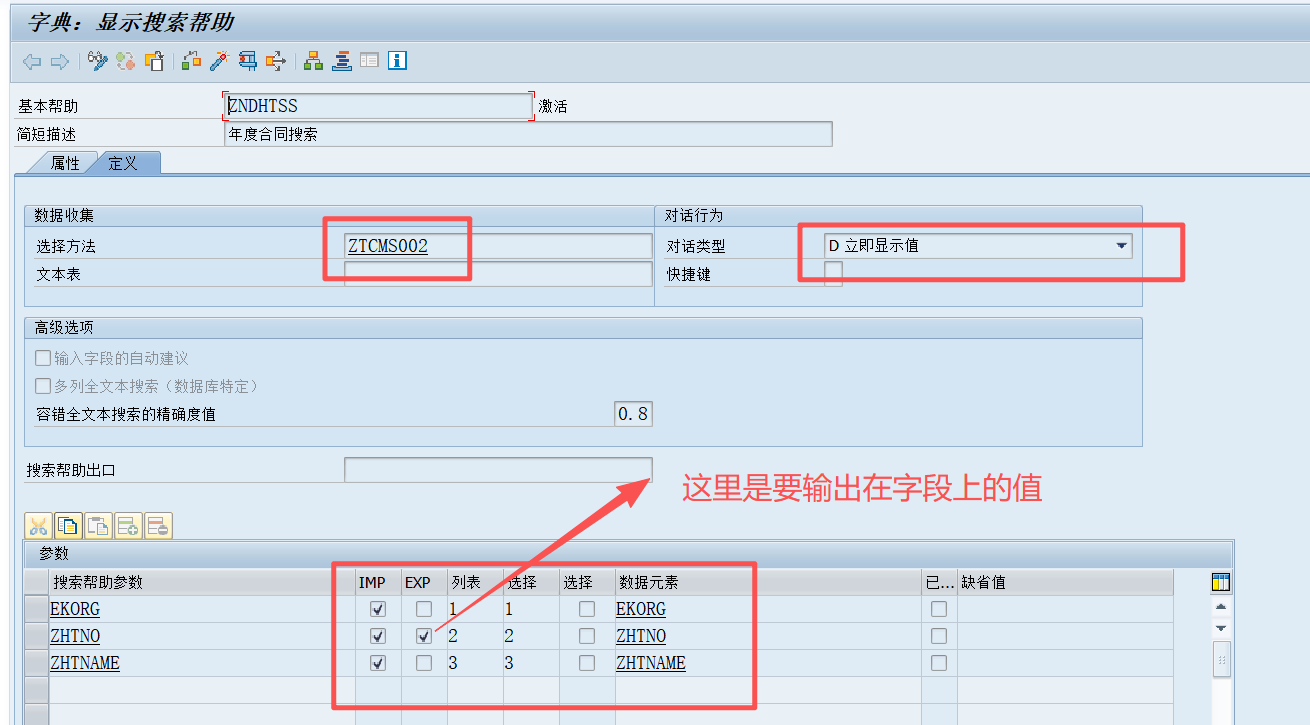Toggle EXP checkbox for EKORG

coord(424,609)
